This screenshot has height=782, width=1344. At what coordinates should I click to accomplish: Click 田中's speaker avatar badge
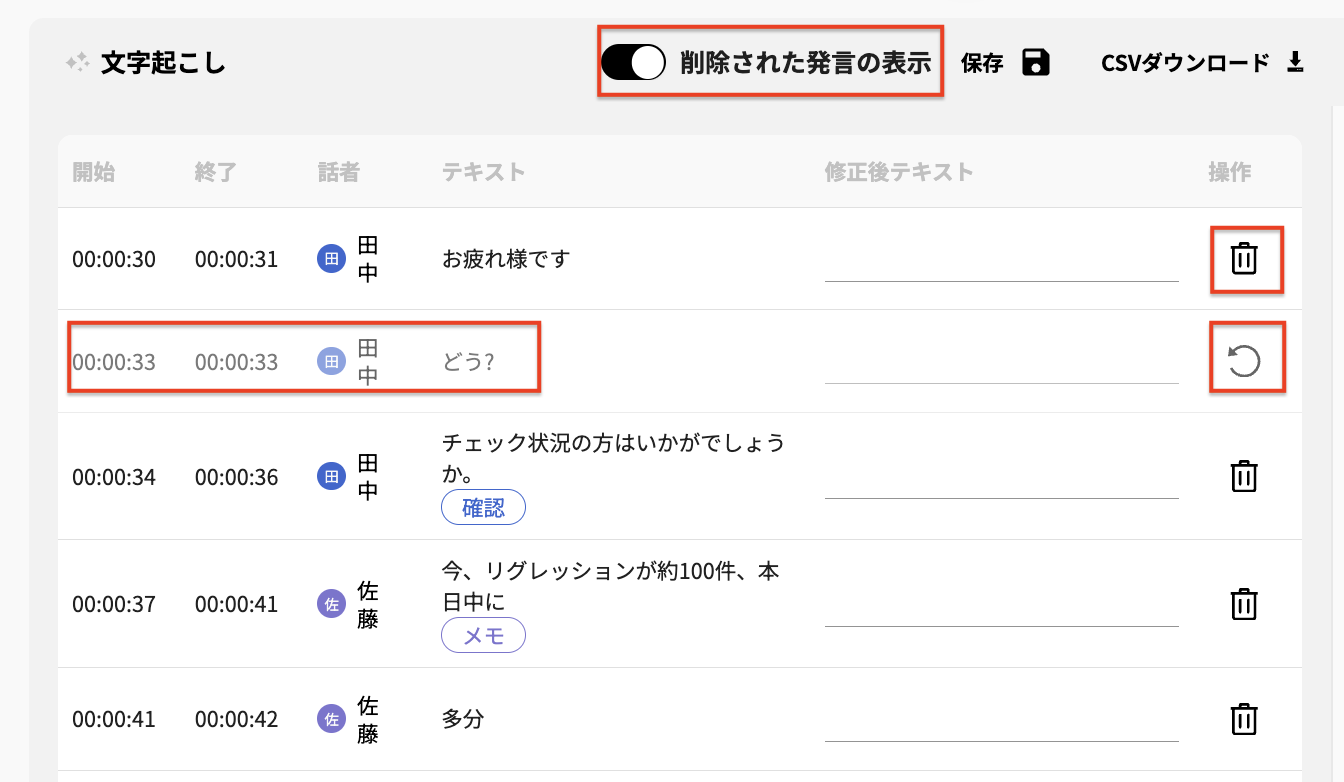331,259
